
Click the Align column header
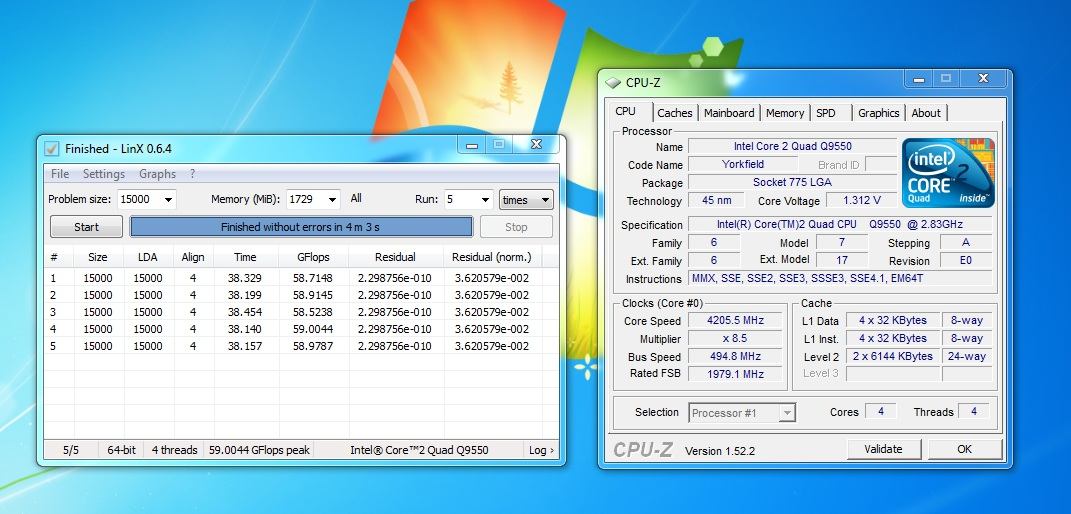[193, 257]
